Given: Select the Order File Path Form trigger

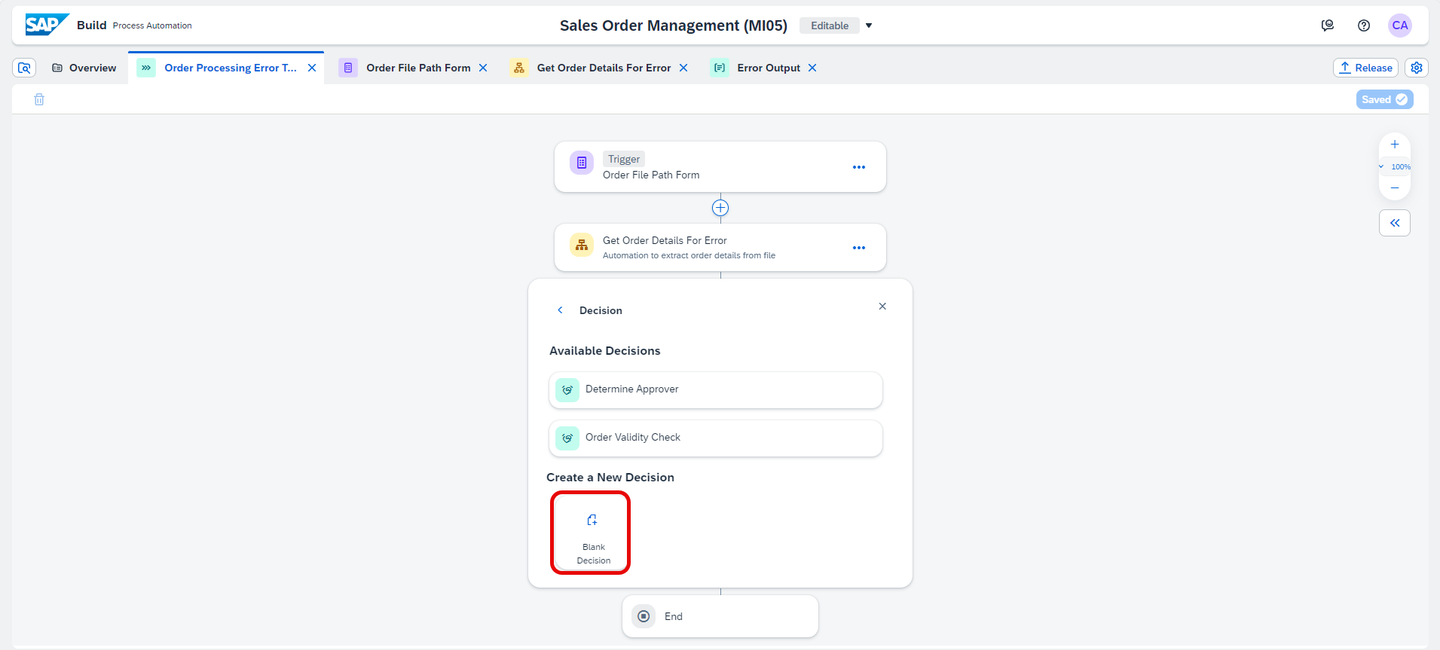Looking at the screenshot, I should 720,166.
